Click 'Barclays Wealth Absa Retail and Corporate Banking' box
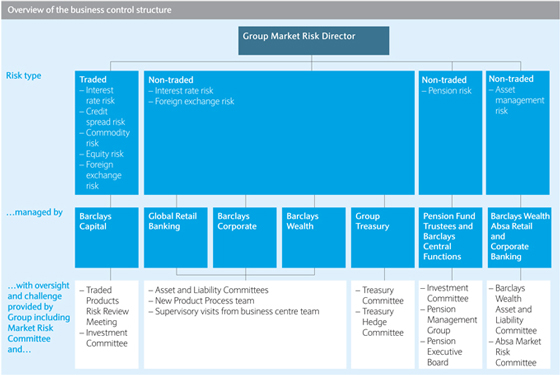 (519, 238)
